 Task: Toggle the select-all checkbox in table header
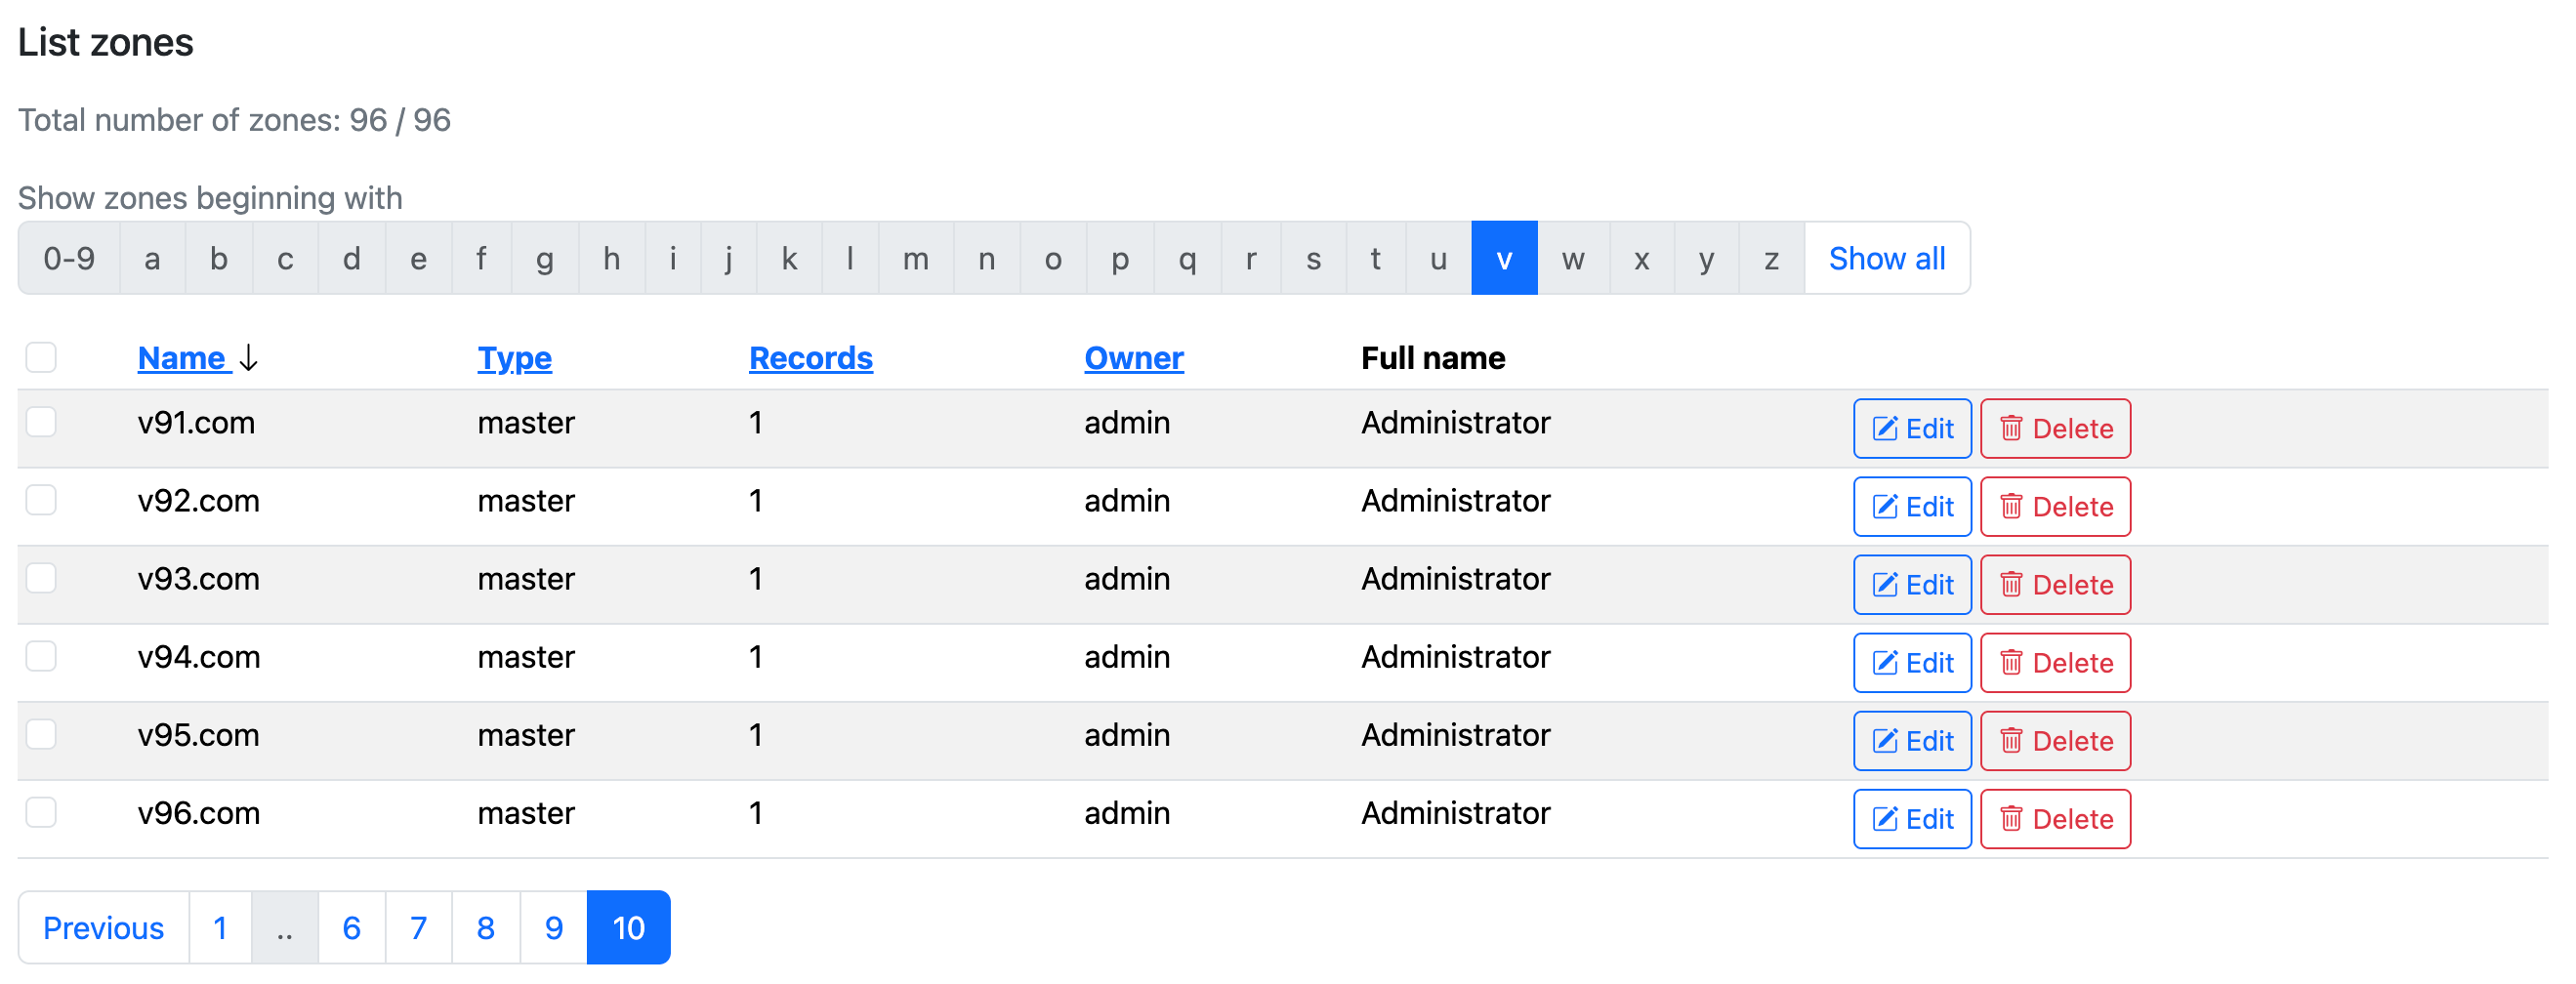point(41,357)
